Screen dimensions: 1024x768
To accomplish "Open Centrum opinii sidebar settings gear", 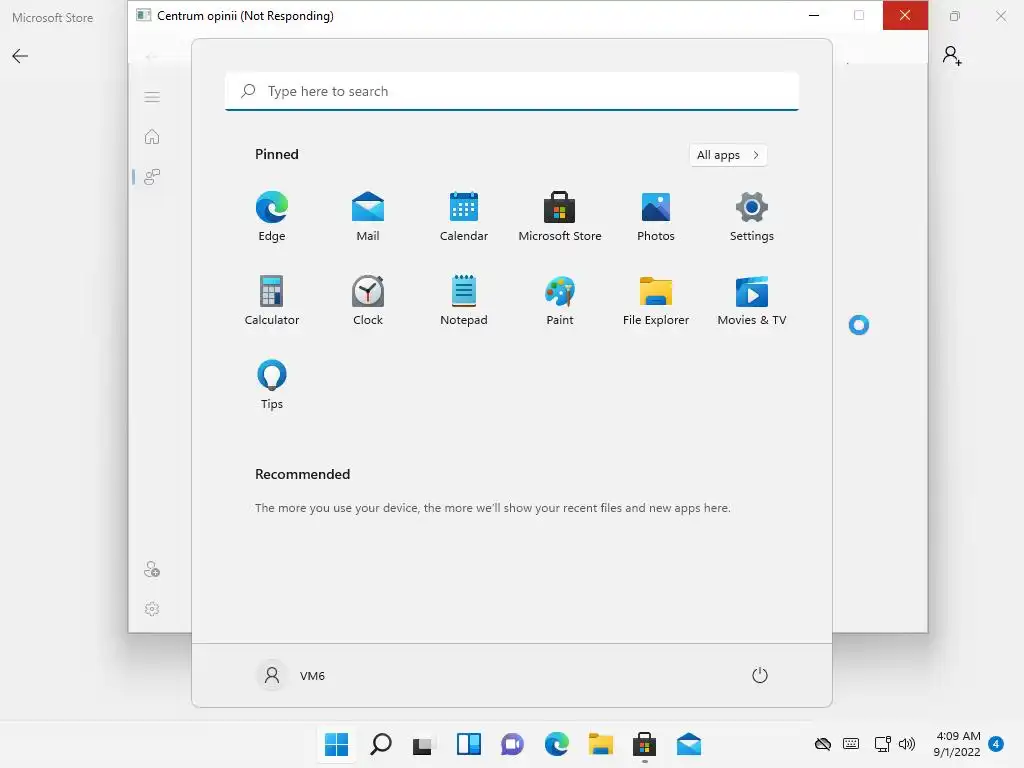I will coord(152,609).
